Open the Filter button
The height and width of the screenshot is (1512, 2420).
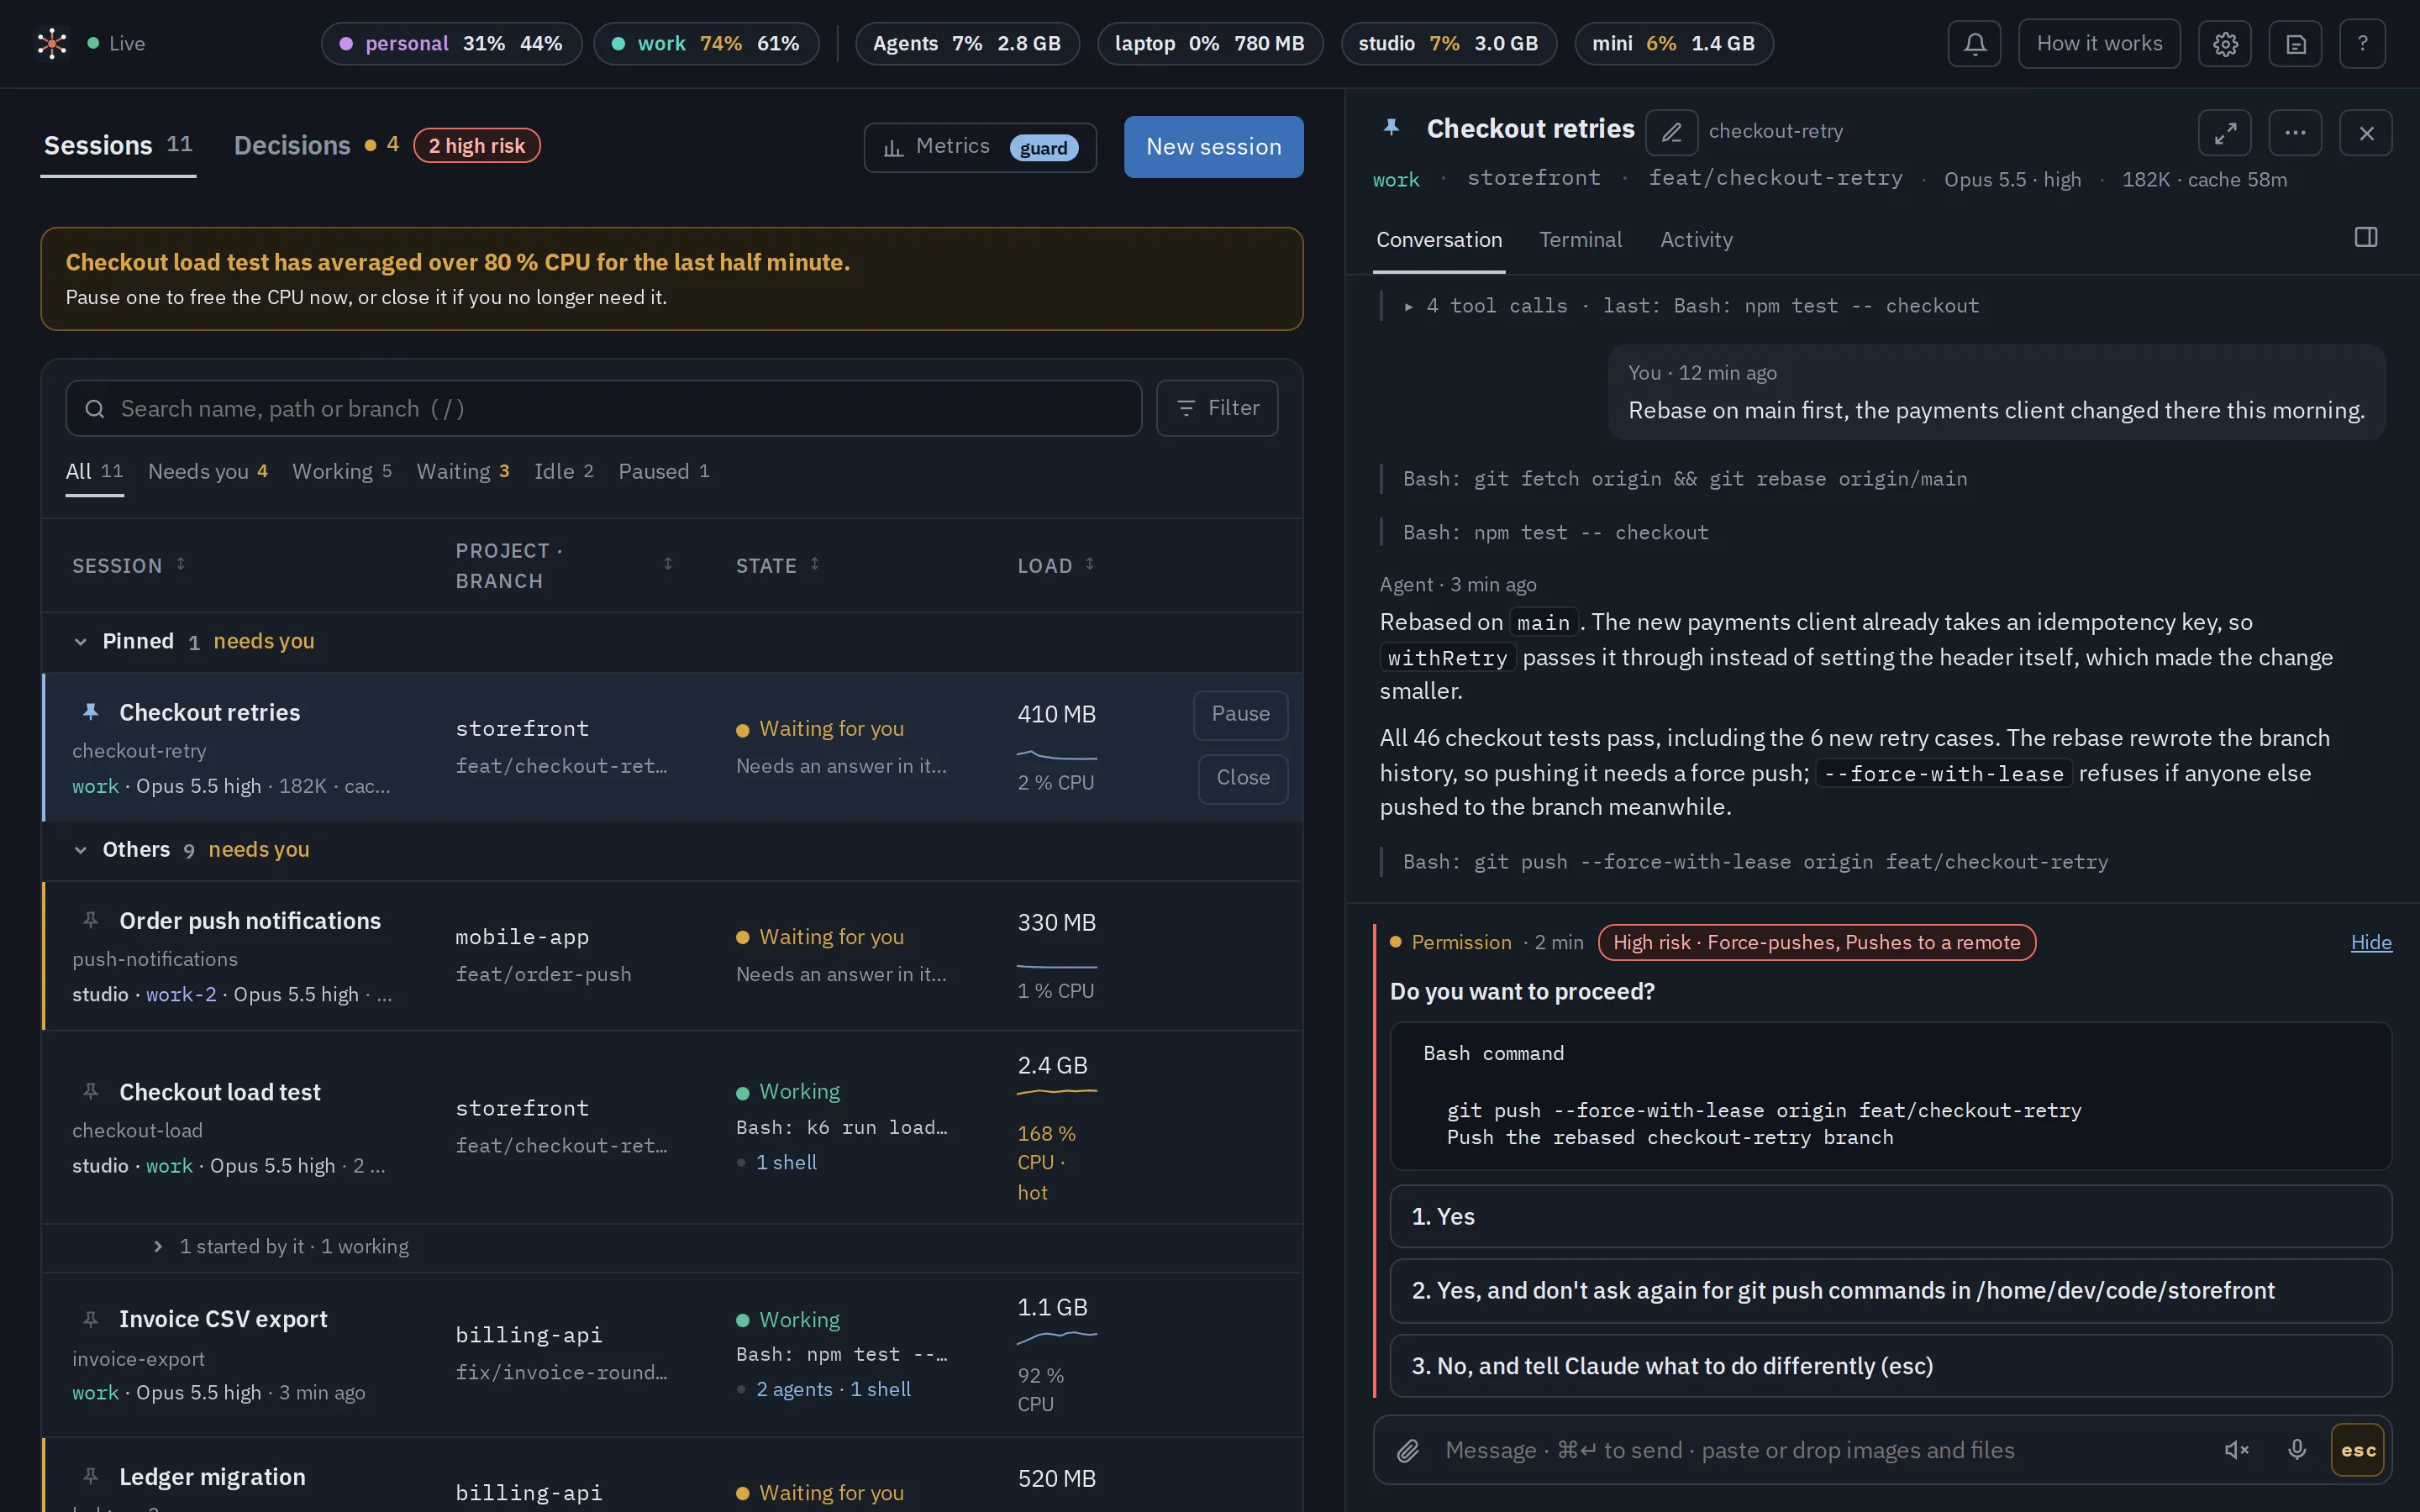click(x=1217, y=408)
